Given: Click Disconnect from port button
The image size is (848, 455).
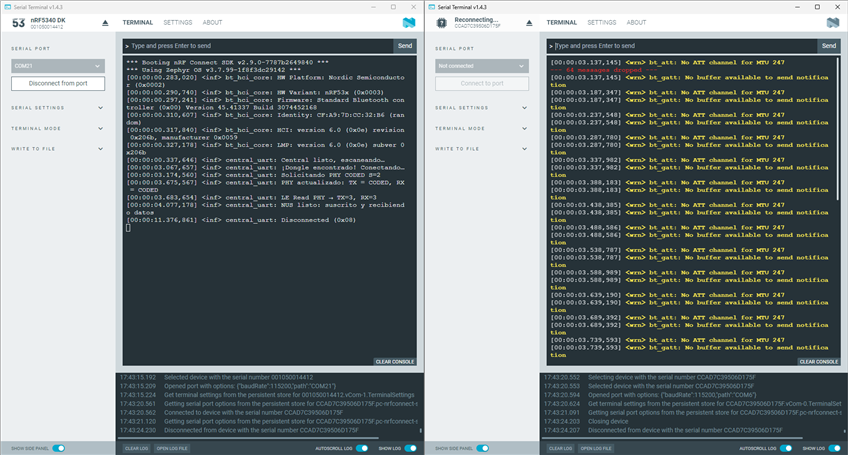Looking at the screenshot, I should [x=58, y=83].
